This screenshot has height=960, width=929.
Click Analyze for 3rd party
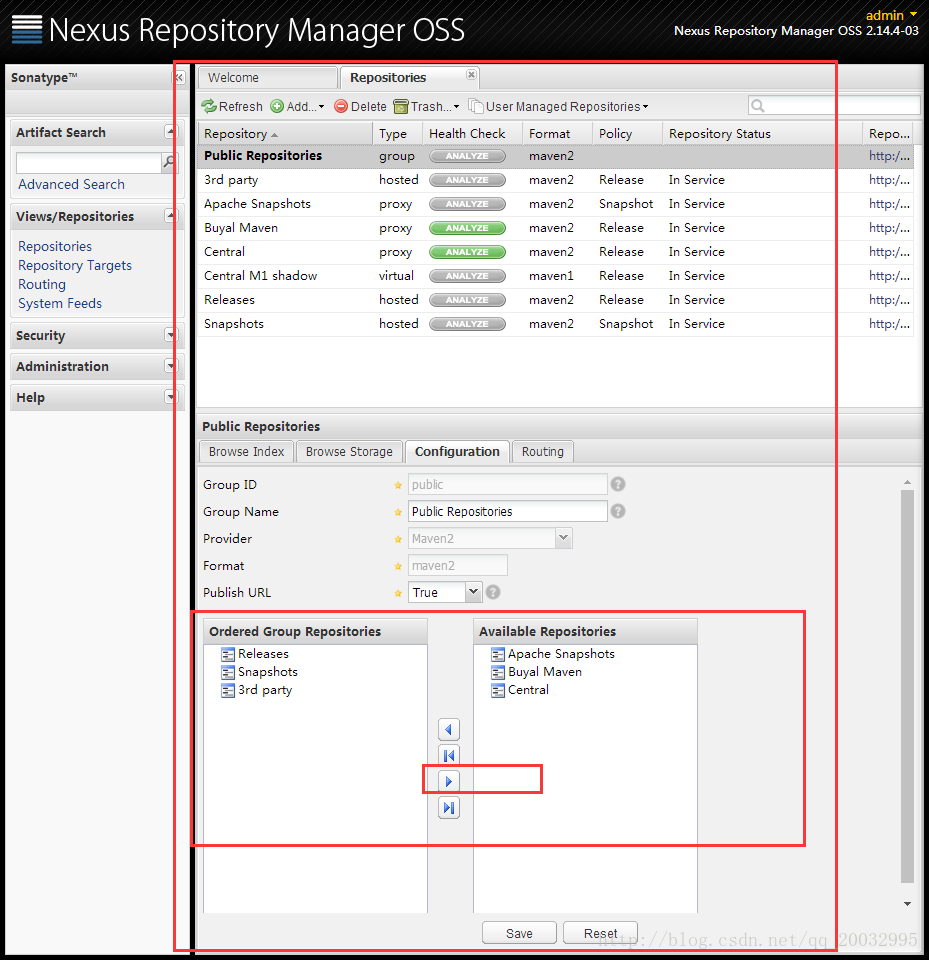(x=467, y=180)
